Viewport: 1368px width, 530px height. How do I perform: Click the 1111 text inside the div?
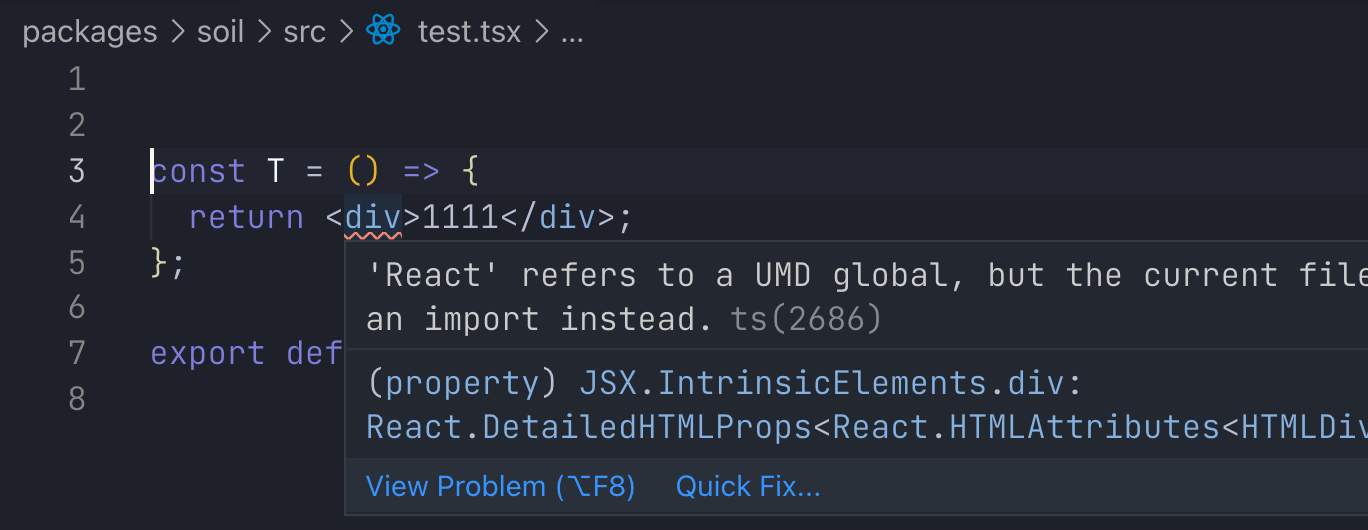460,217
